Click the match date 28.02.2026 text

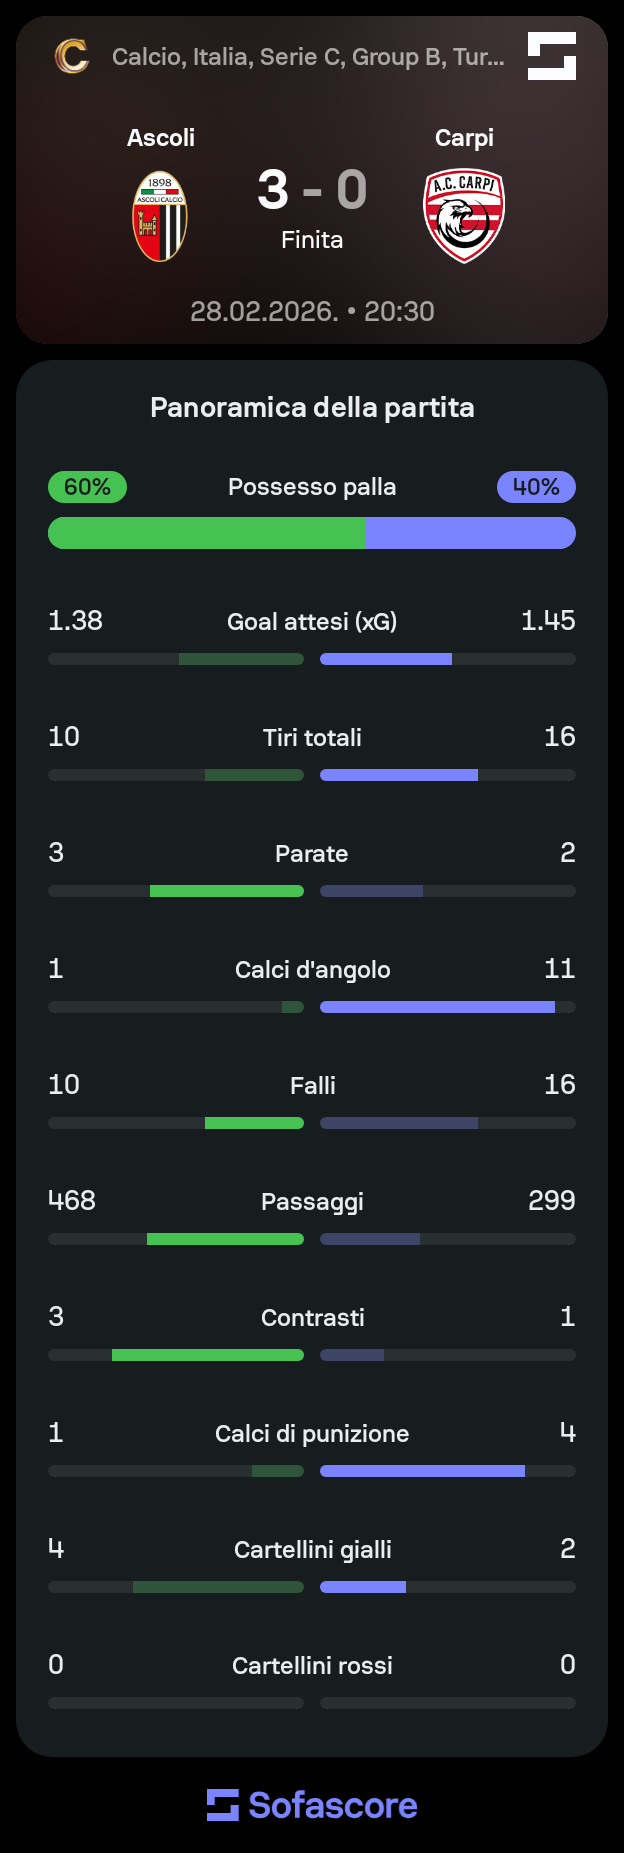pyautogui.click(x=265, y=311)
